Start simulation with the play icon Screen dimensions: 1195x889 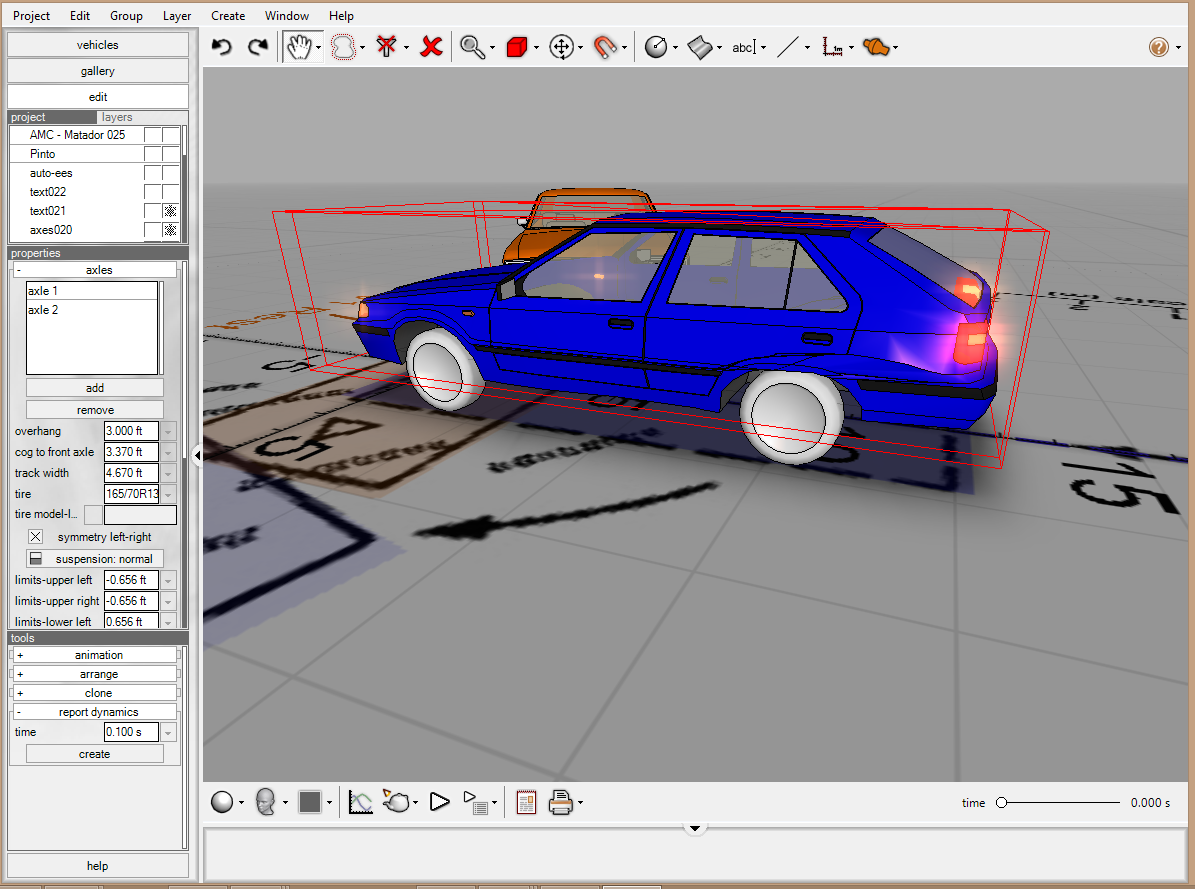(440, 802)
